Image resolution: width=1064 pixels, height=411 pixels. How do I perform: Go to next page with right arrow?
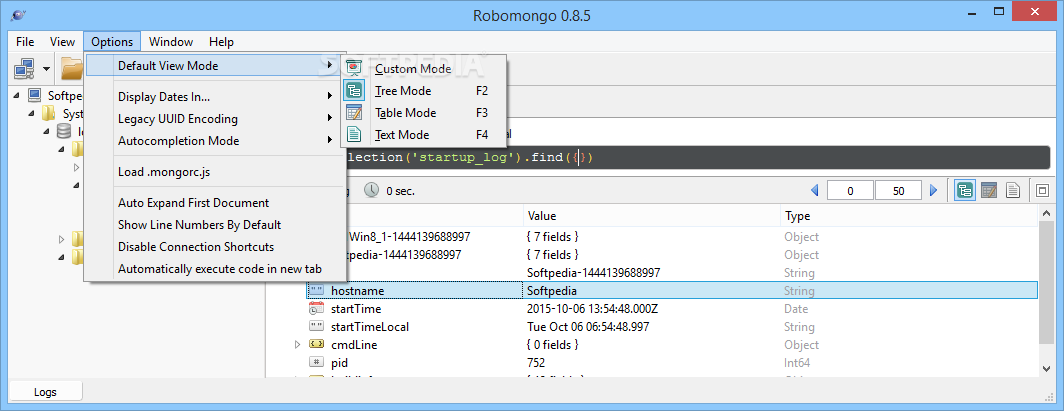(934, 191)
